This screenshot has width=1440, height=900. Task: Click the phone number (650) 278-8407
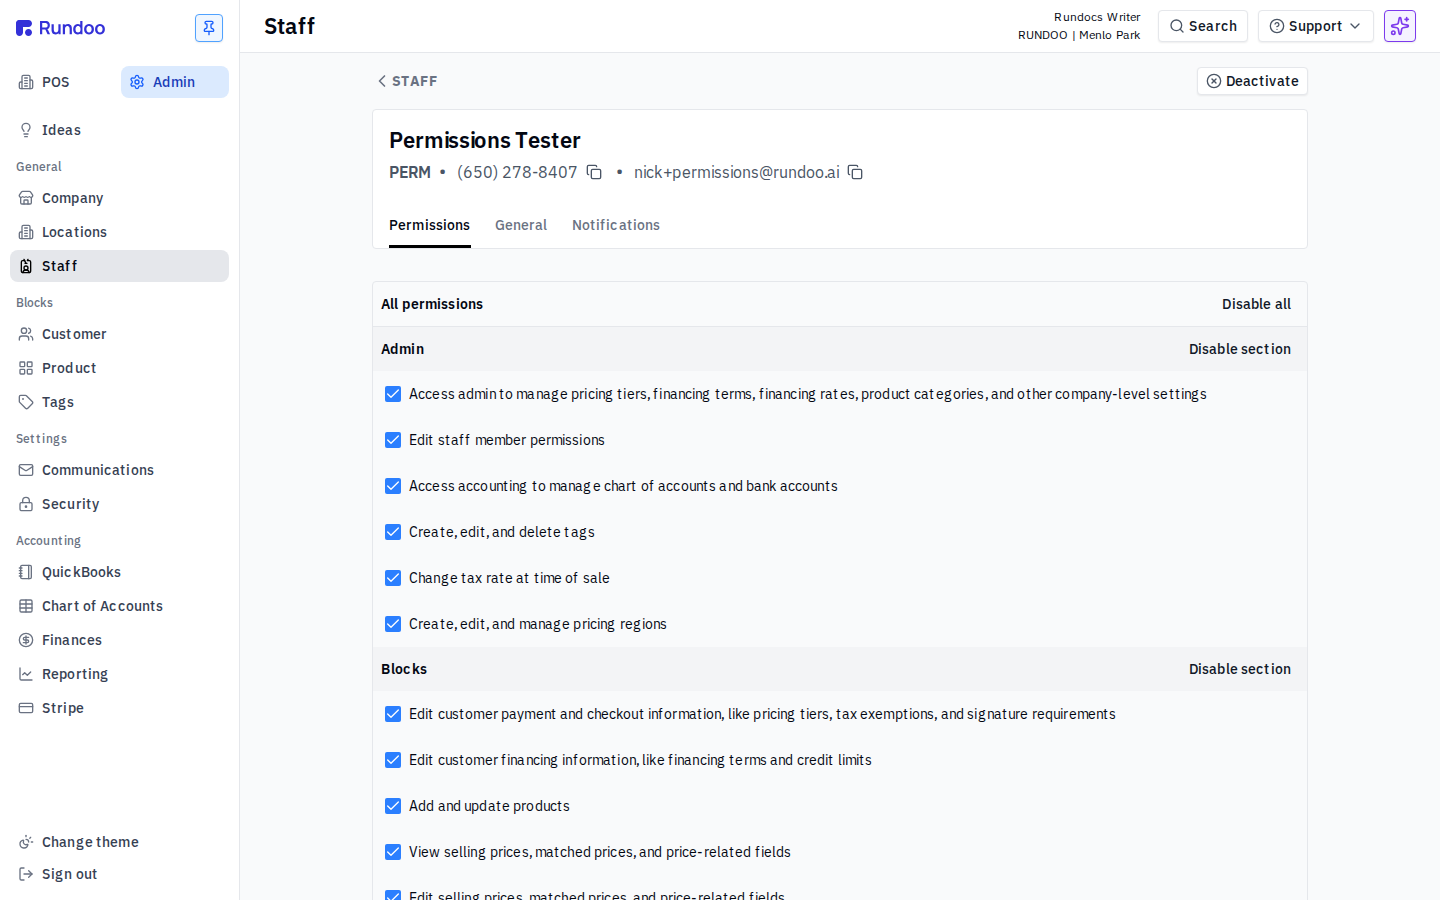click(517, 172)
